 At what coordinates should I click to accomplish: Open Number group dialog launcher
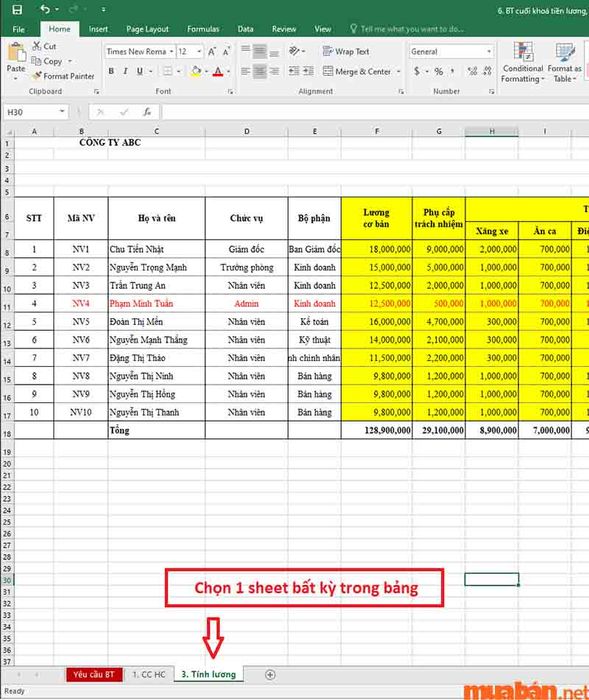(491, 92)
